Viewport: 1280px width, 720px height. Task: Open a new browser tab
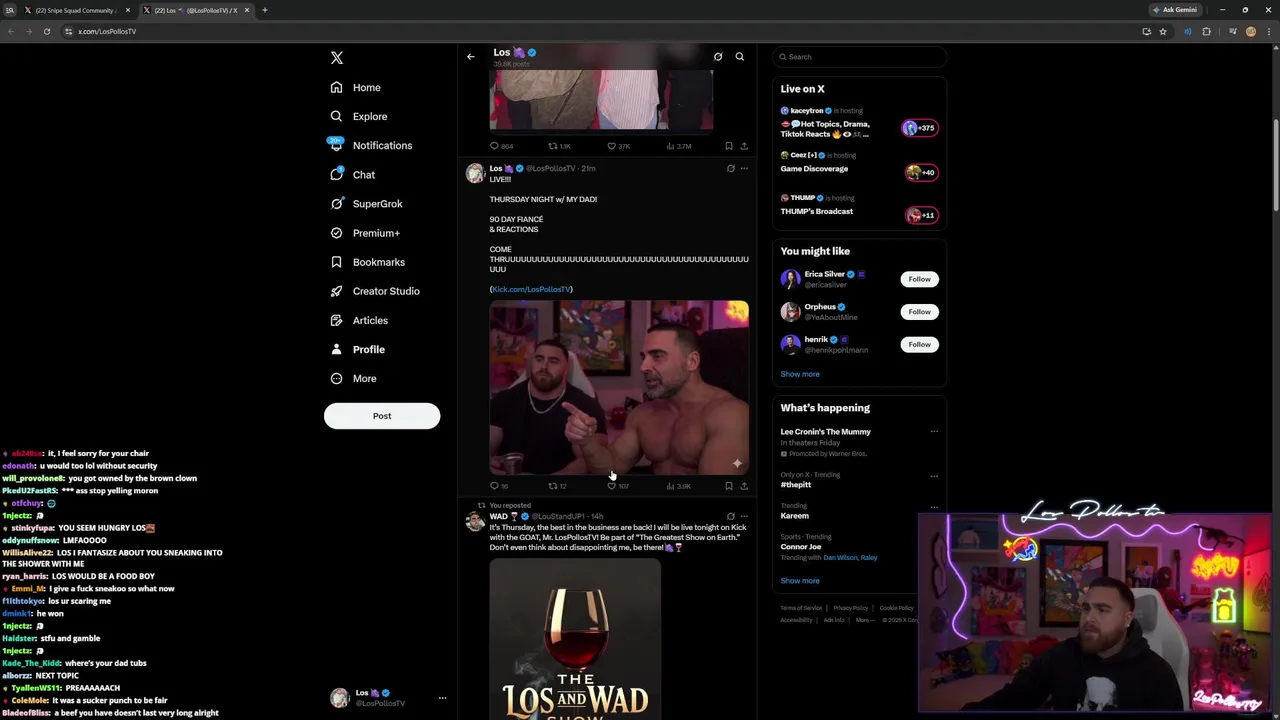click(265, 10)
